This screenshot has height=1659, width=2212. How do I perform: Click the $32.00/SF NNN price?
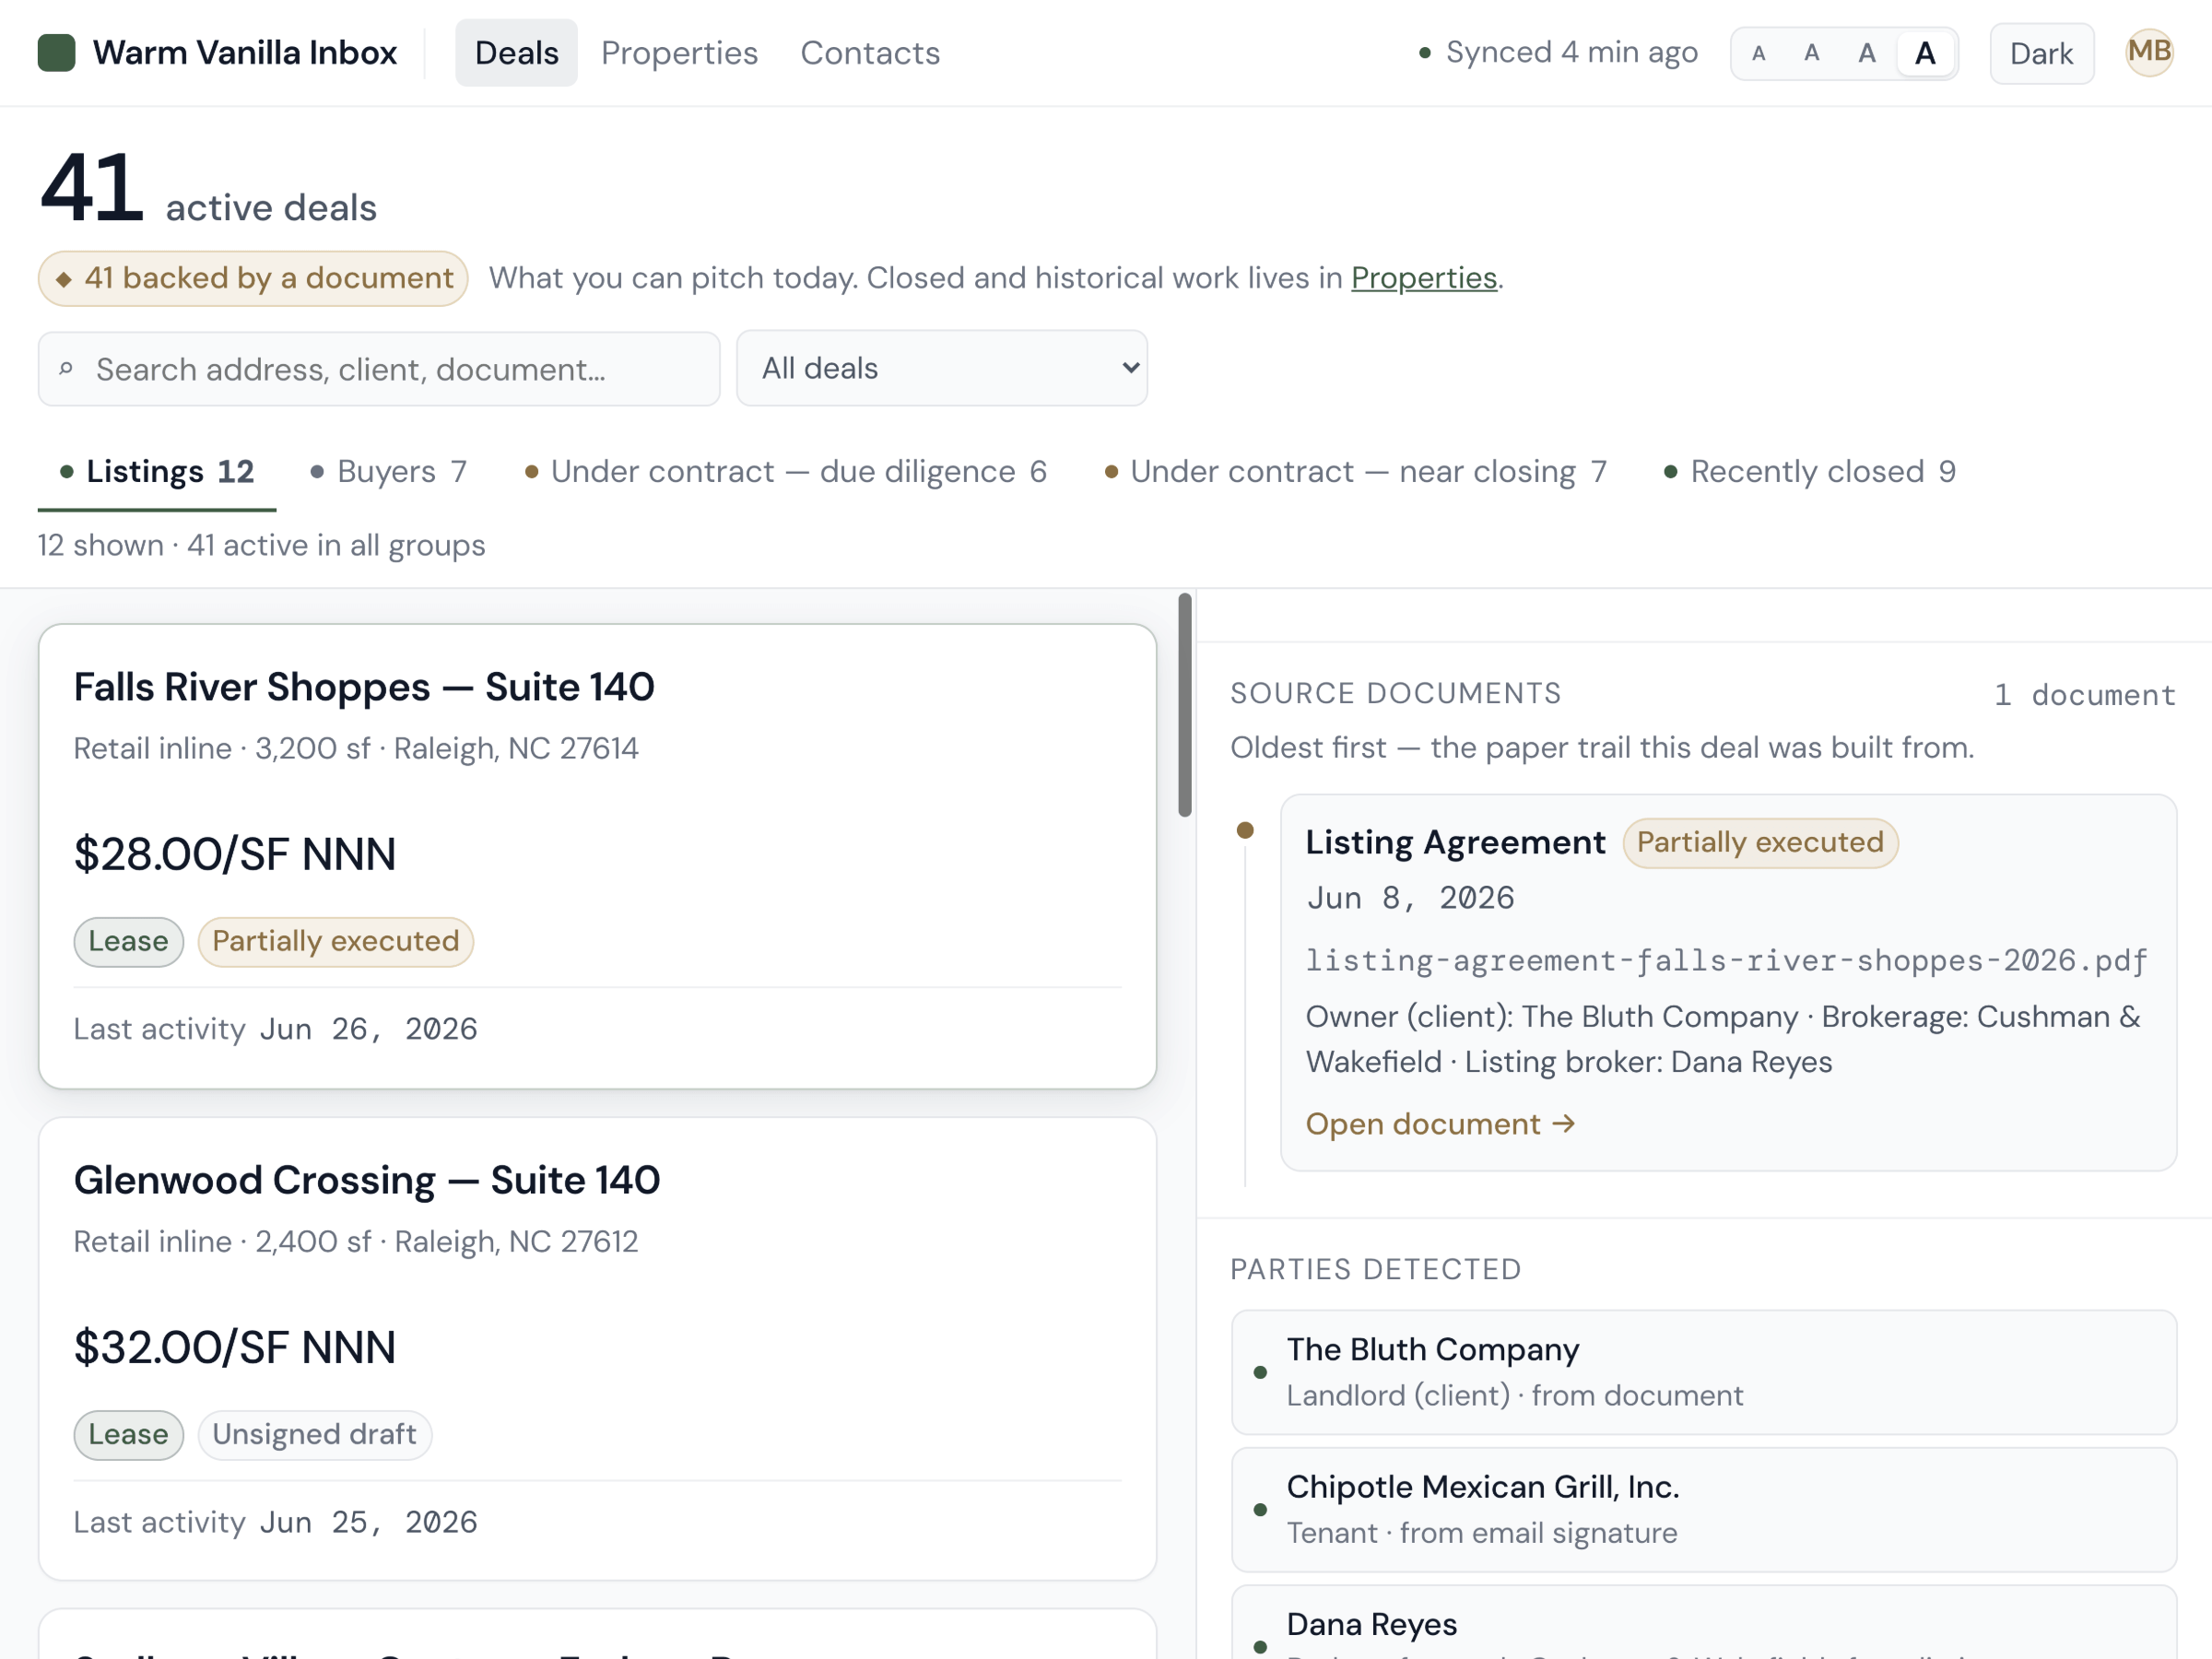click(235, 1348)
